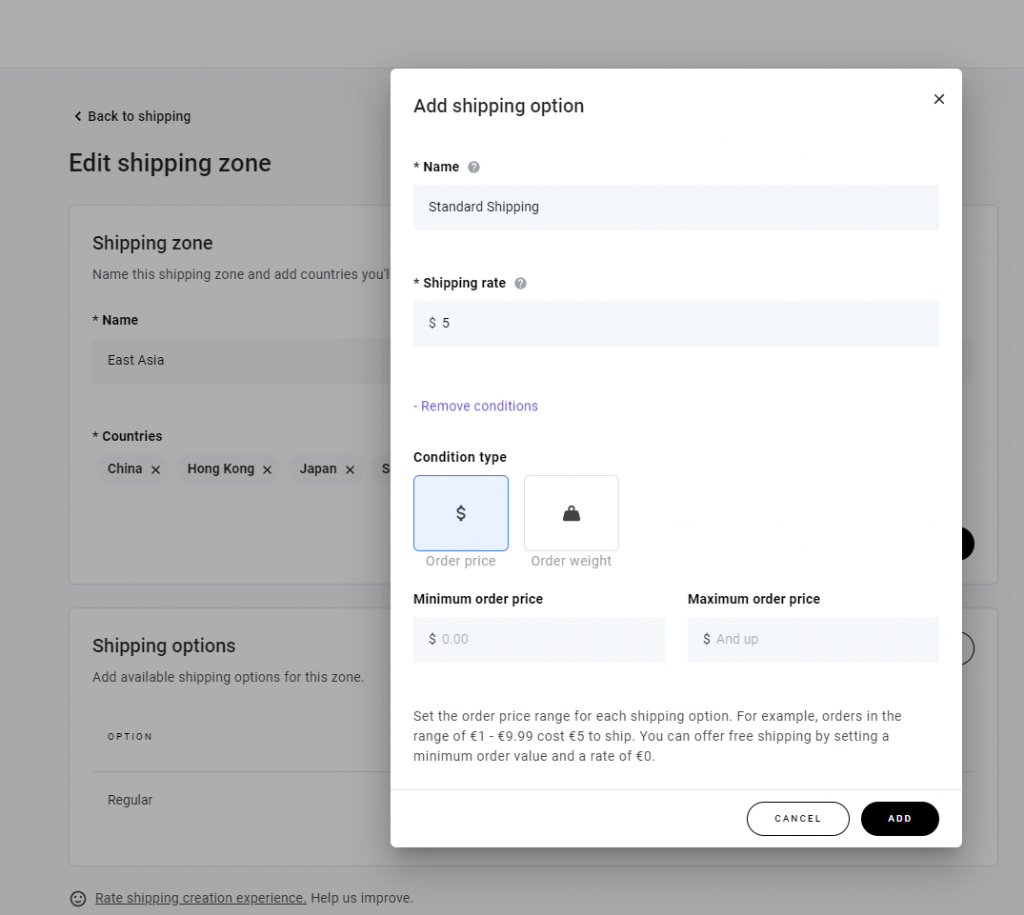Click the Standard Shipping name input

pos(676,207)
